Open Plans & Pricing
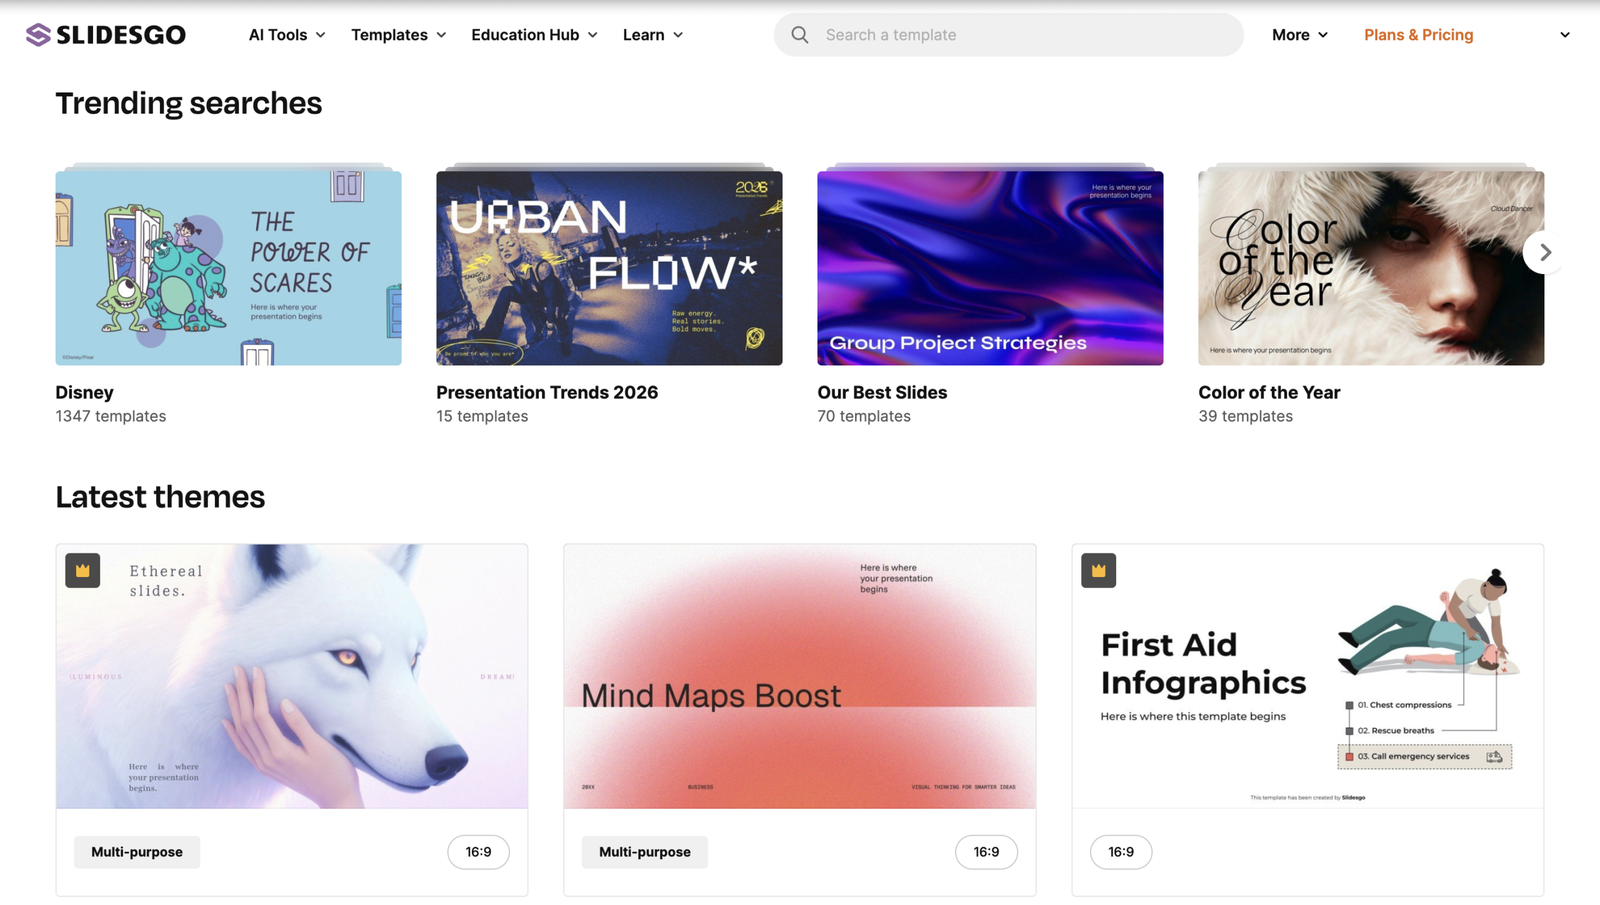The height and width of the screenshot is (905, 1600). pos(1417,34)
